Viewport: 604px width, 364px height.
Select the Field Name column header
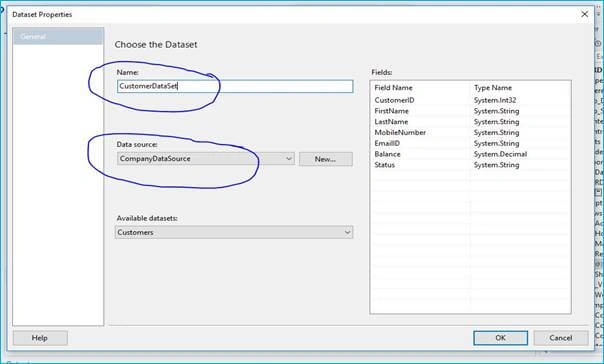click(x=393, y=88)
